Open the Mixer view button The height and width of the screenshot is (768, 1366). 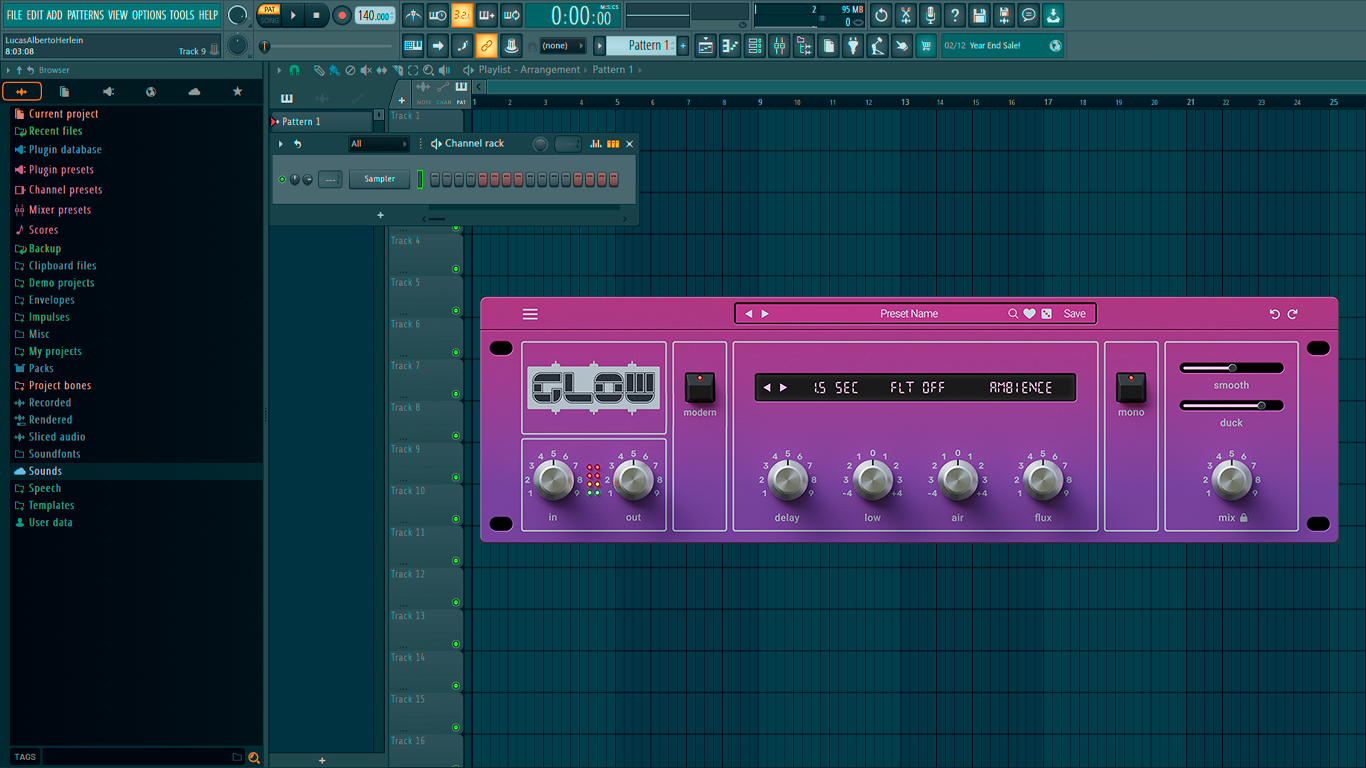coord(779,45)
